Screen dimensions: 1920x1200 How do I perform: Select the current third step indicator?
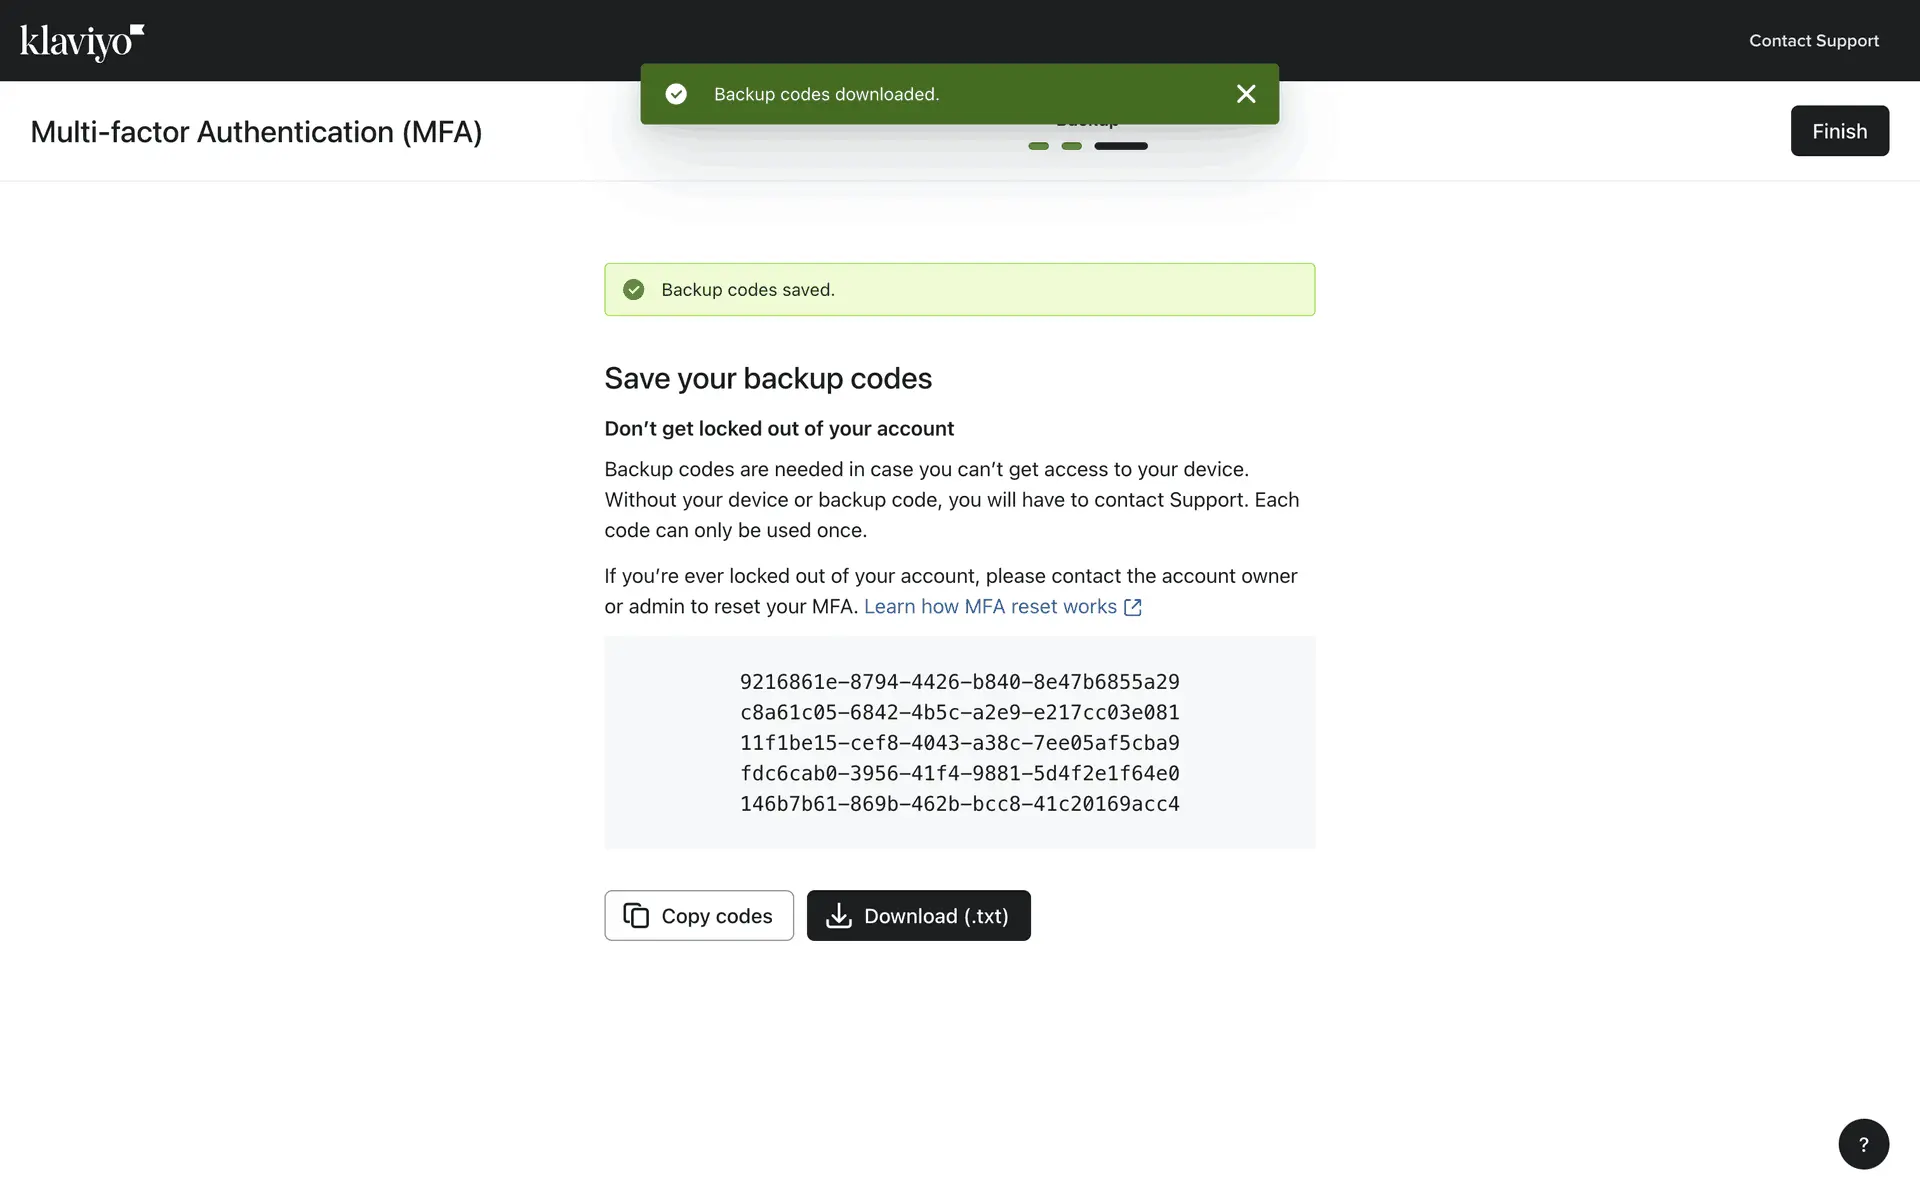tap(1120, 146)
